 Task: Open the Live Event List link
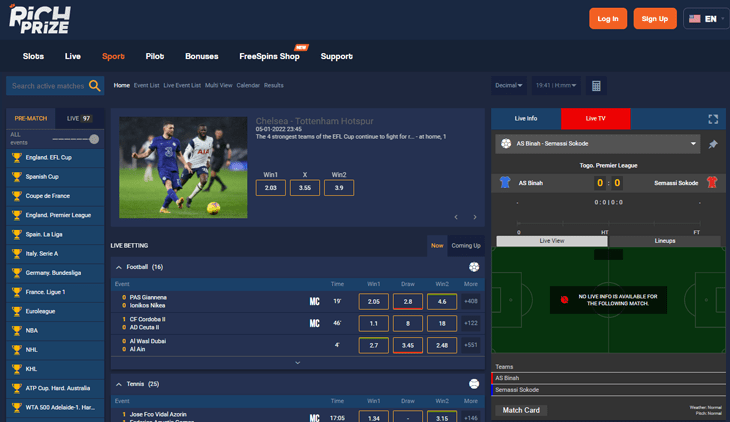[x=182, y=85]
